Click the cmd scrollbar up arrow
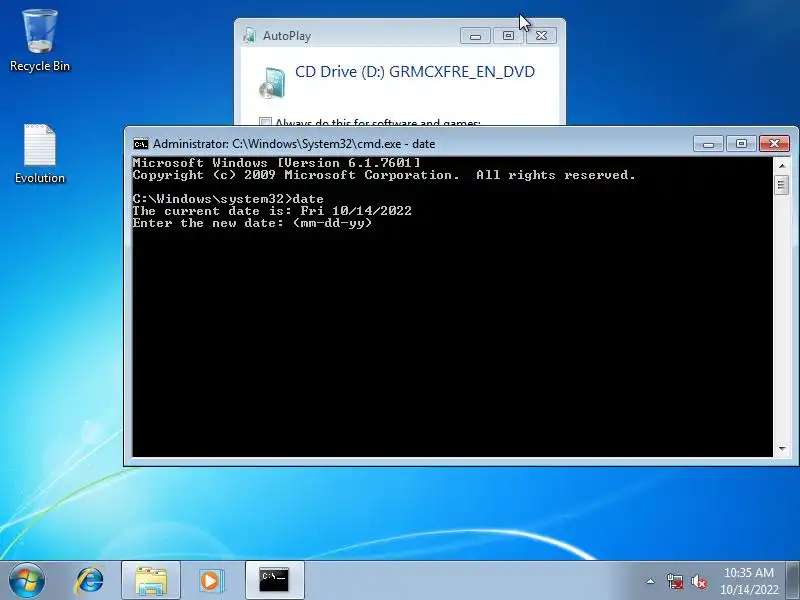800x600 pixels. [782, 165]
